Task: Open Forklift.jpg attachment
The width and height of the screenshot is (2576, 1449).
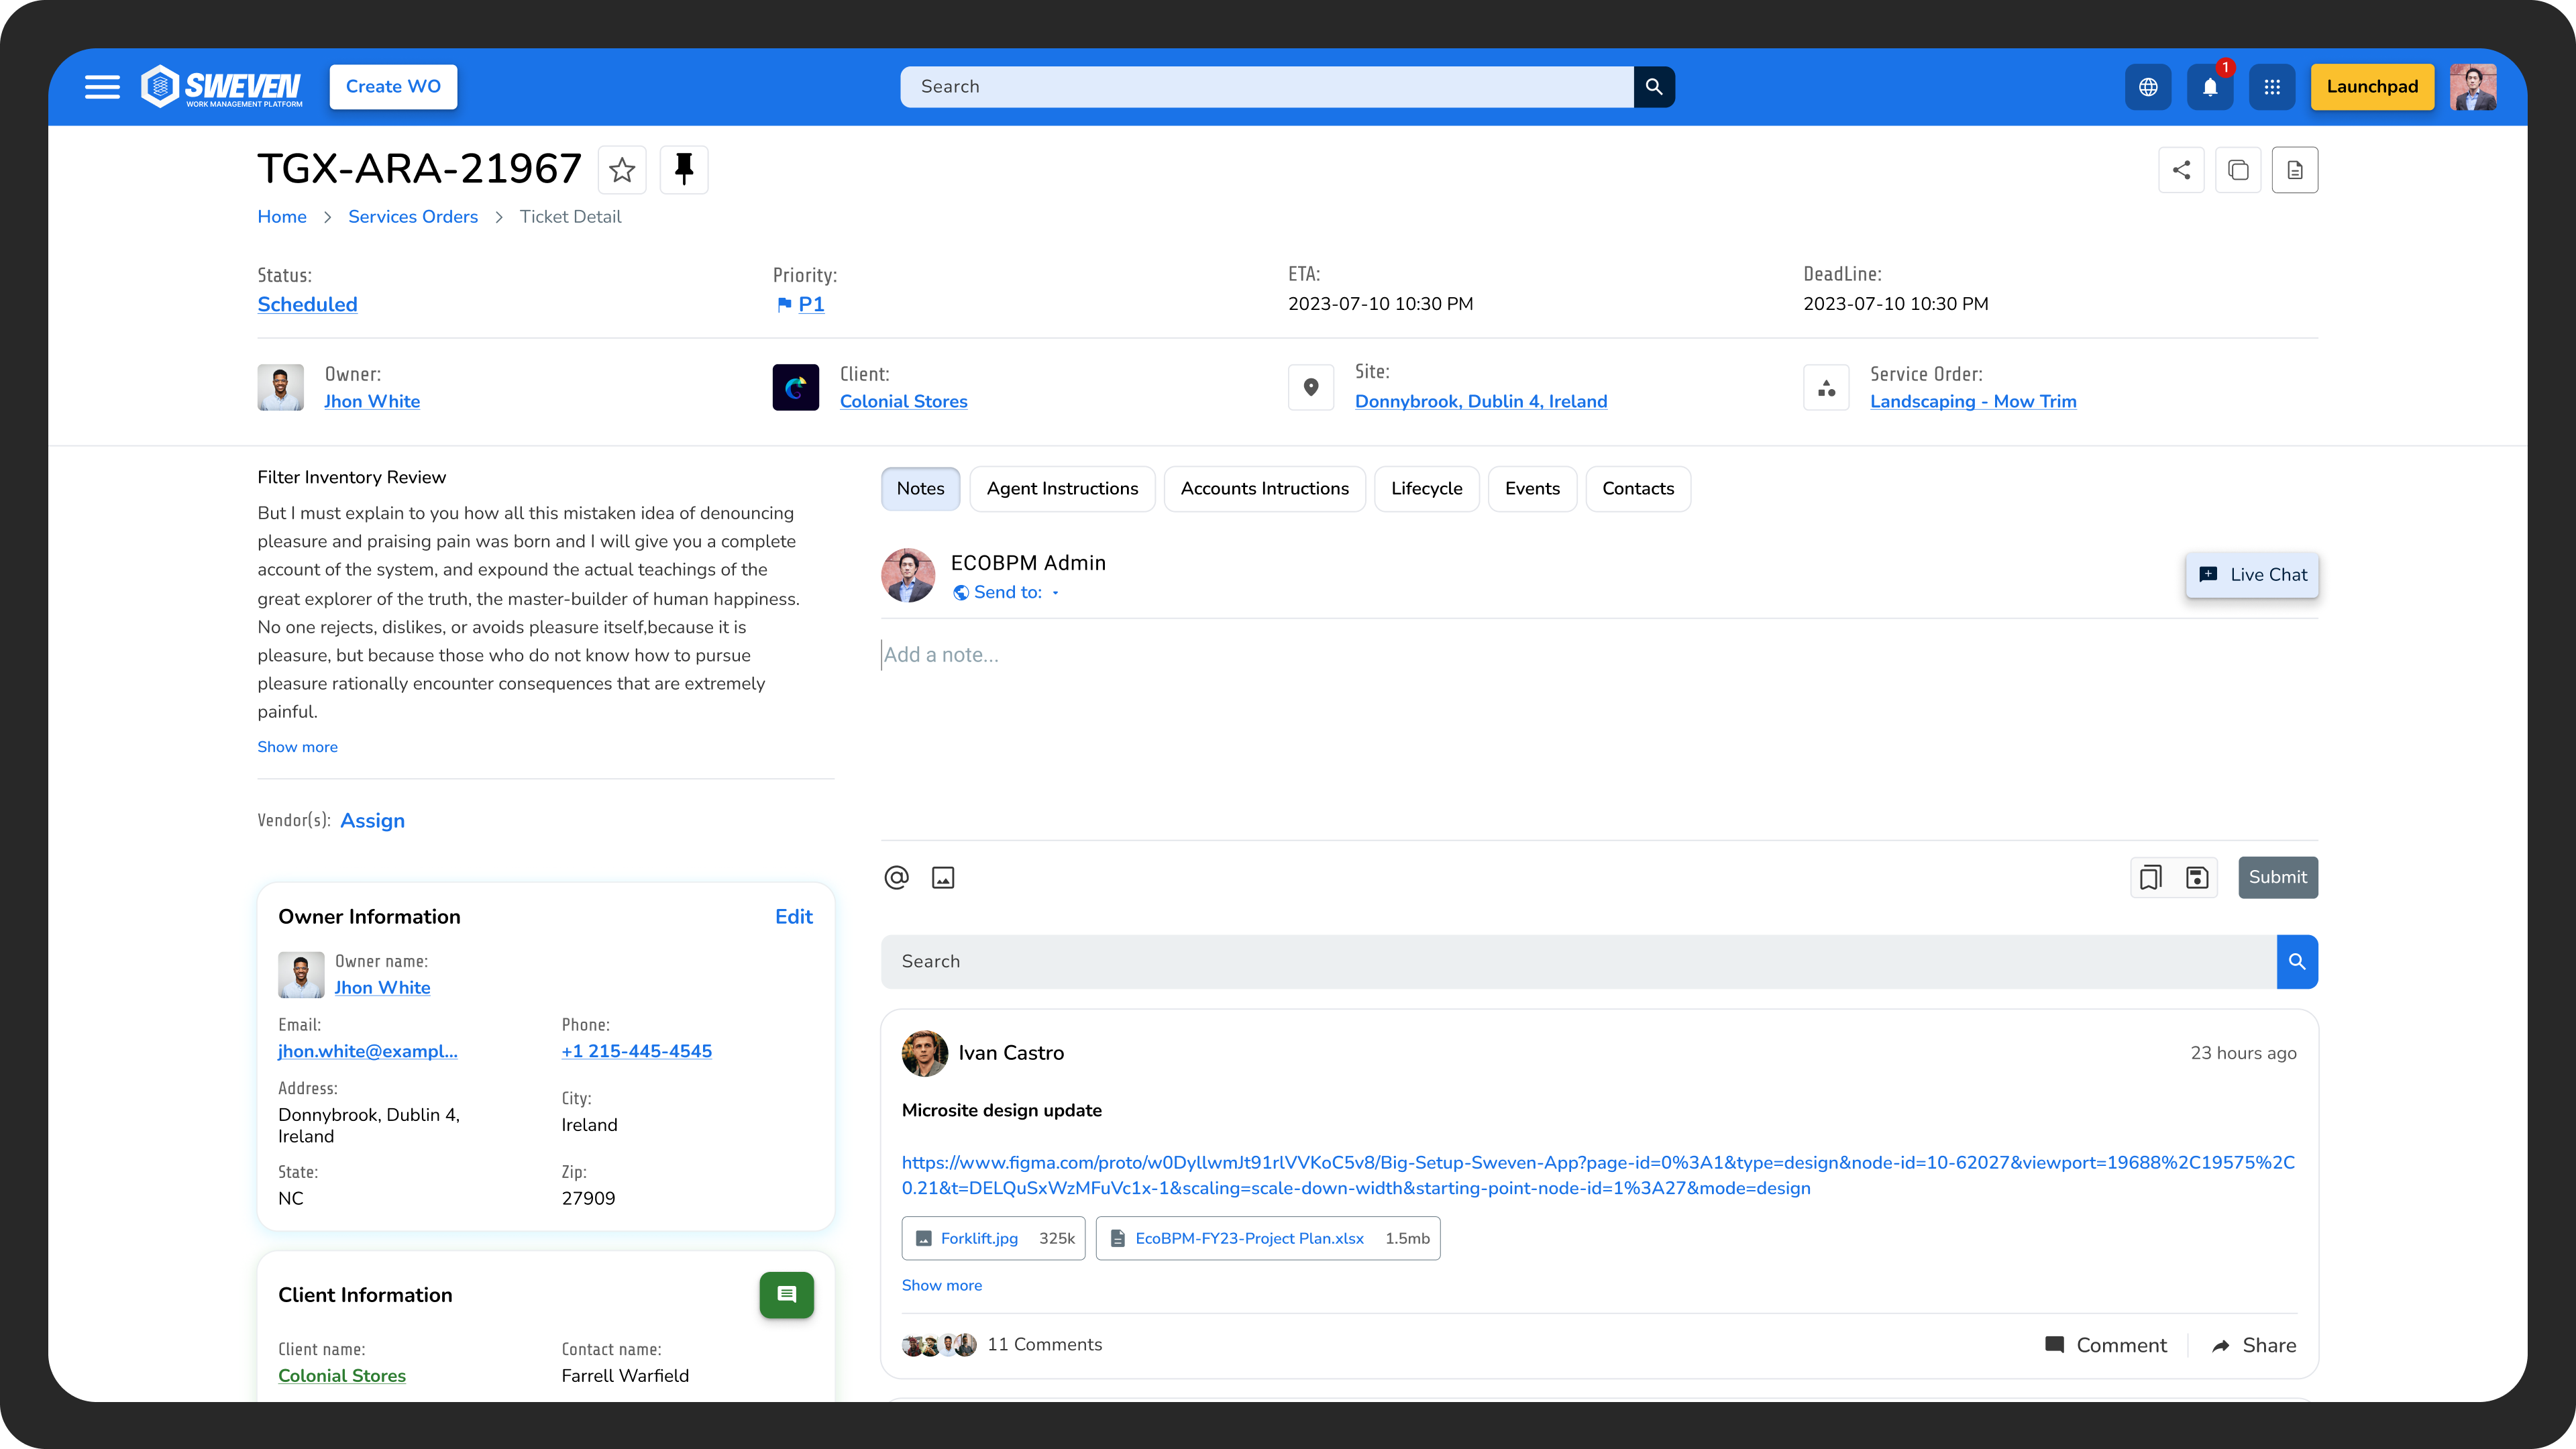Action: pyautogui.click(x=993, y=1239)
